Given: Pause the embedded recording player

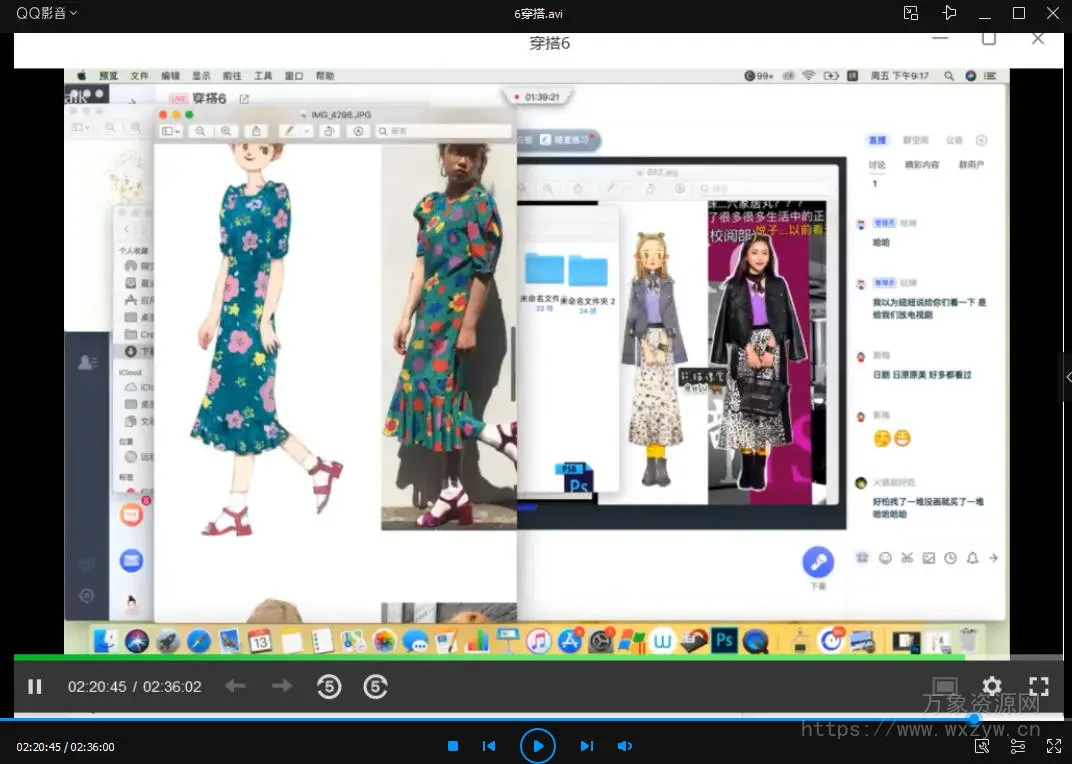Looking at the screenshot, I should click(35, 687).
